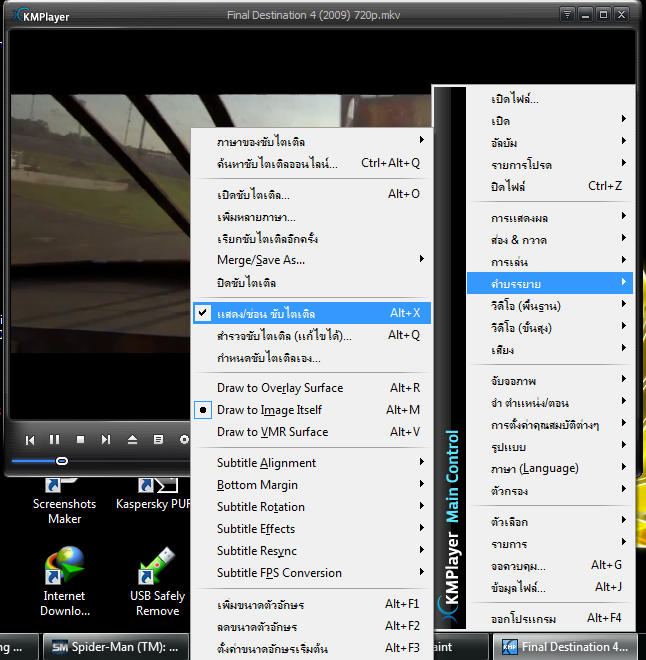Screen dimensions: 646x660
Task: Choose เพิ่มขนาดตัวอักษร Alt+F1
Action: (312, 604)
